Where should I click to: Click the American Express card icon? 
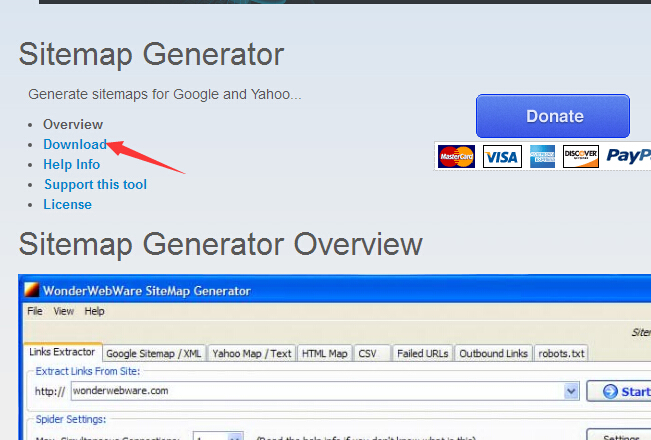(542, 156)
